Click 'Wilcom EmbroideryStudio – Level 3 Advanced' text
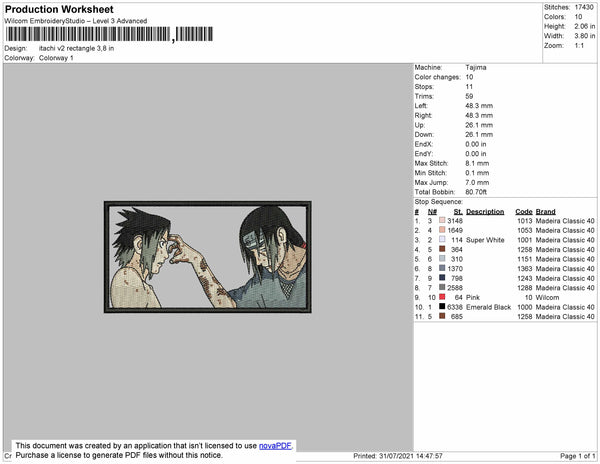The height and width of the screenshot is (464, 600). tap(76, 21)
